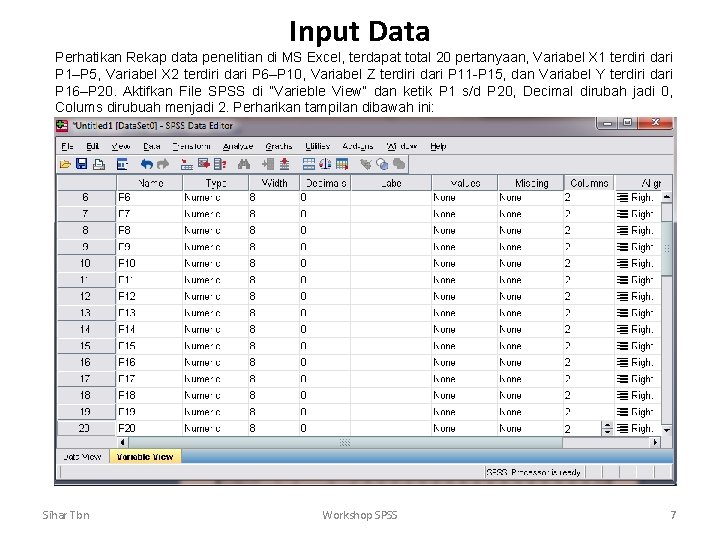This screenshot has width=720, height=540.
Task: Click the Select Cases toolbar icon
Action: tap(342, 164)
